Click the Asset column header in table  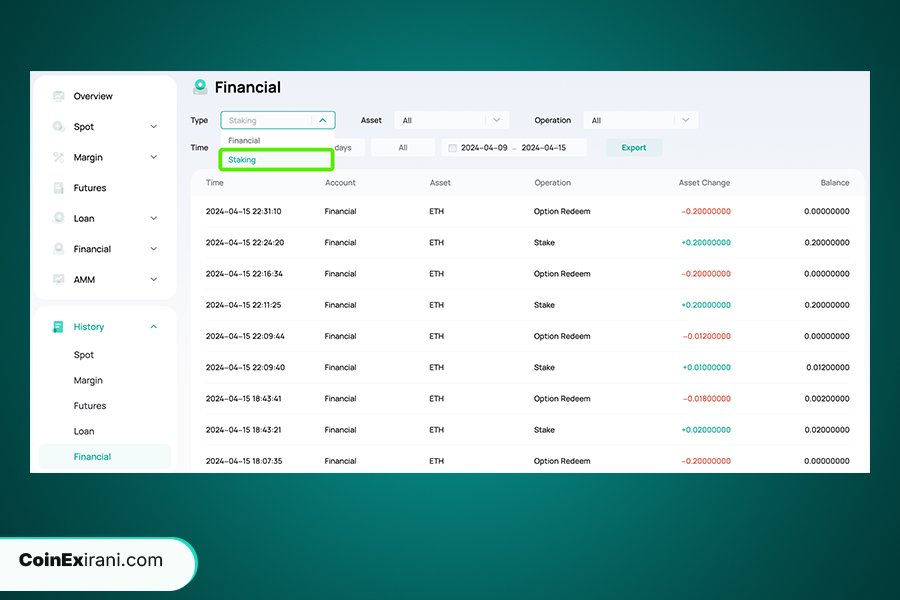(440, 183)
